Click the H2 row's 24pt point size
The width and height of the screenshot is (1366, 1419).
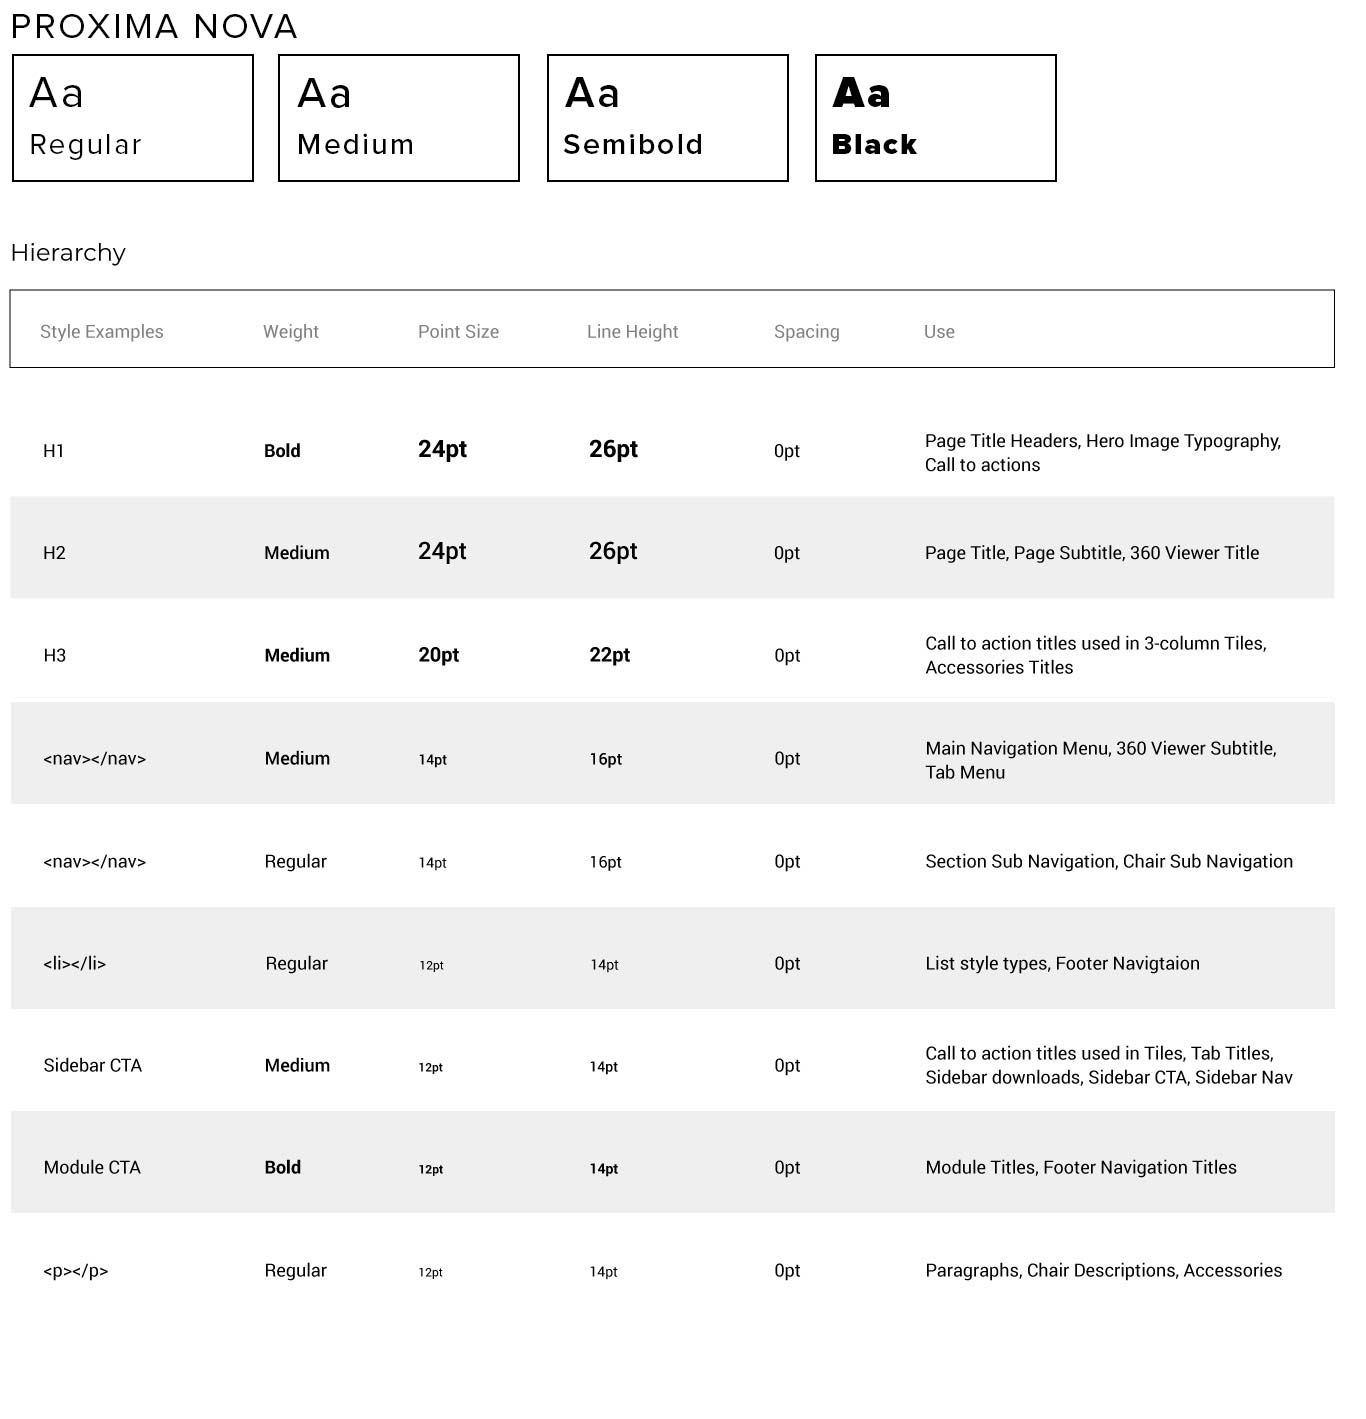[x=442, y=552]
